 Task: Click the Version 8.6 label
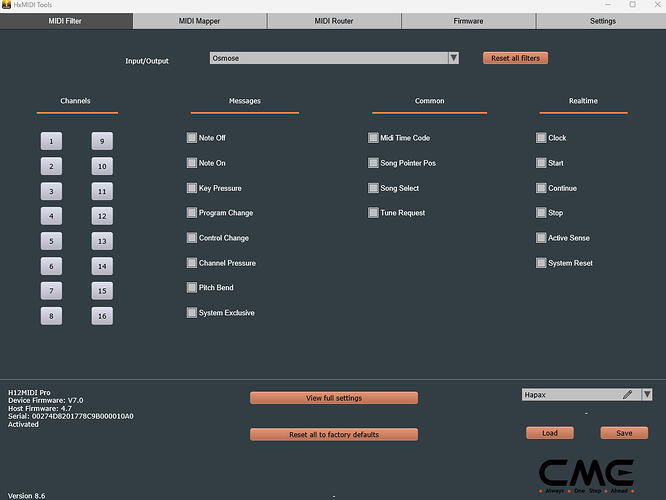(x=26, y=496)
